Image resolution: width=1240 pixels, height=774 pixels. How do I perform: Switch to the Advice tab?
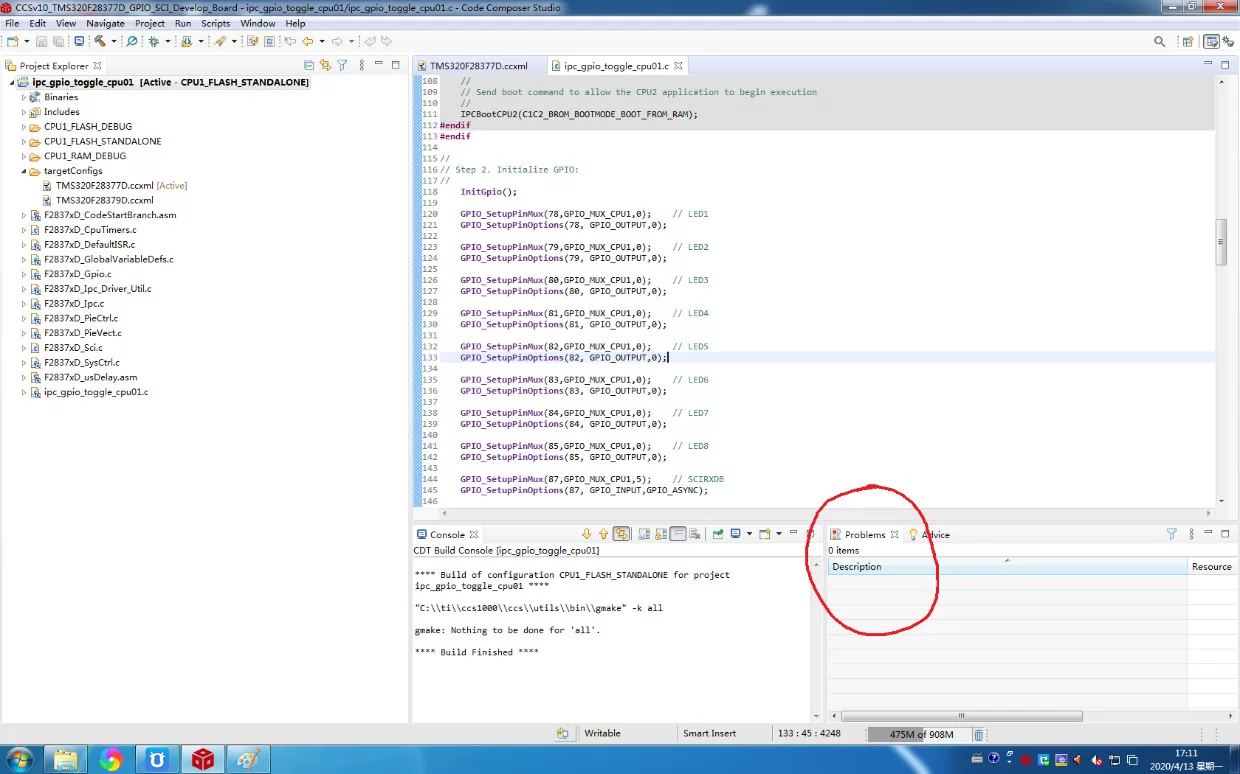pos(928,535)
